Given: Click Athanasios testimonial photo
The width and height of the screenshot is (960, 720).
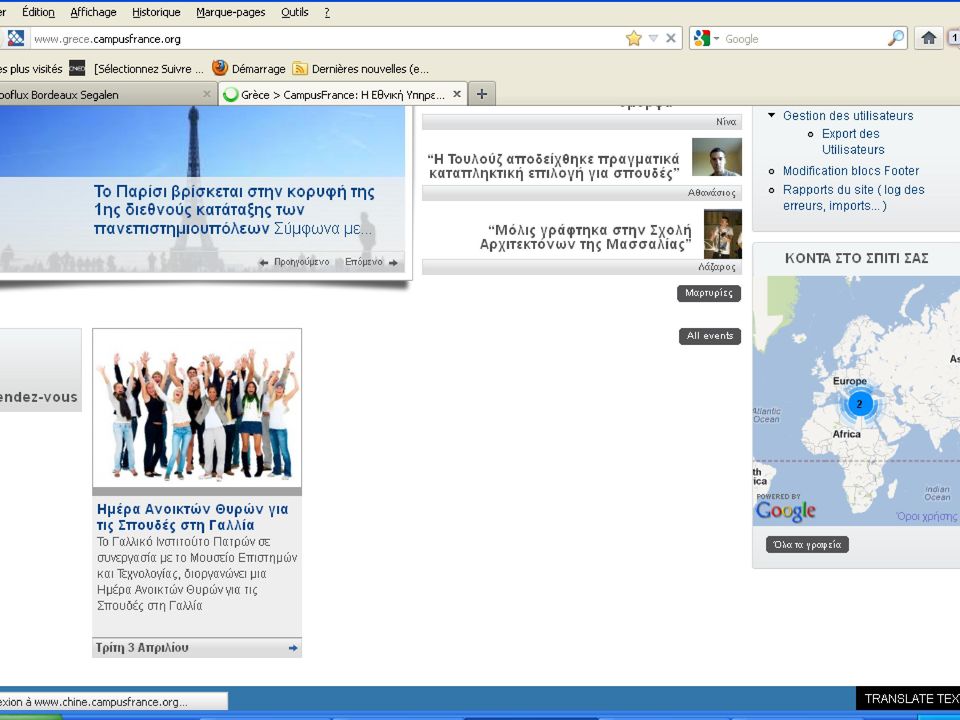Looking at the screenshot, I should tap(716, 157).
